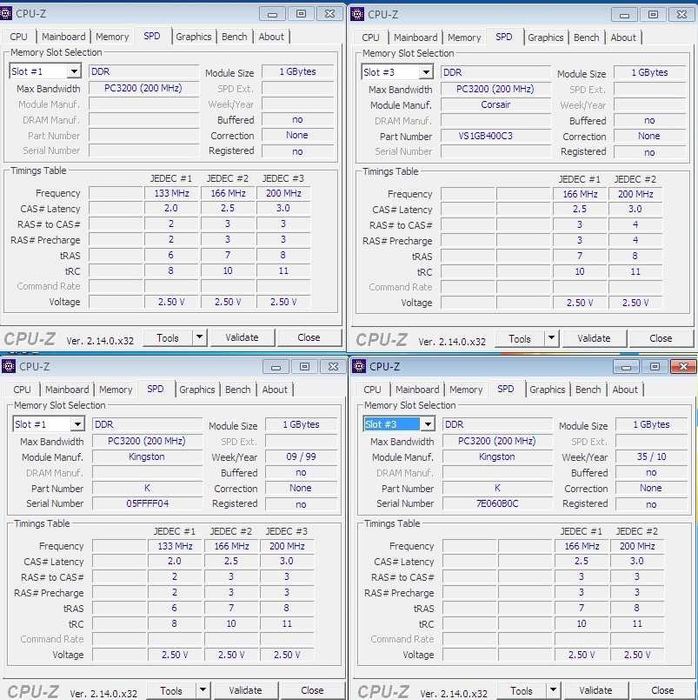Click the JEDEC #2 2.50 V voltage cell in the Corsair window
698x700 pixels.
tap(635, 303)
